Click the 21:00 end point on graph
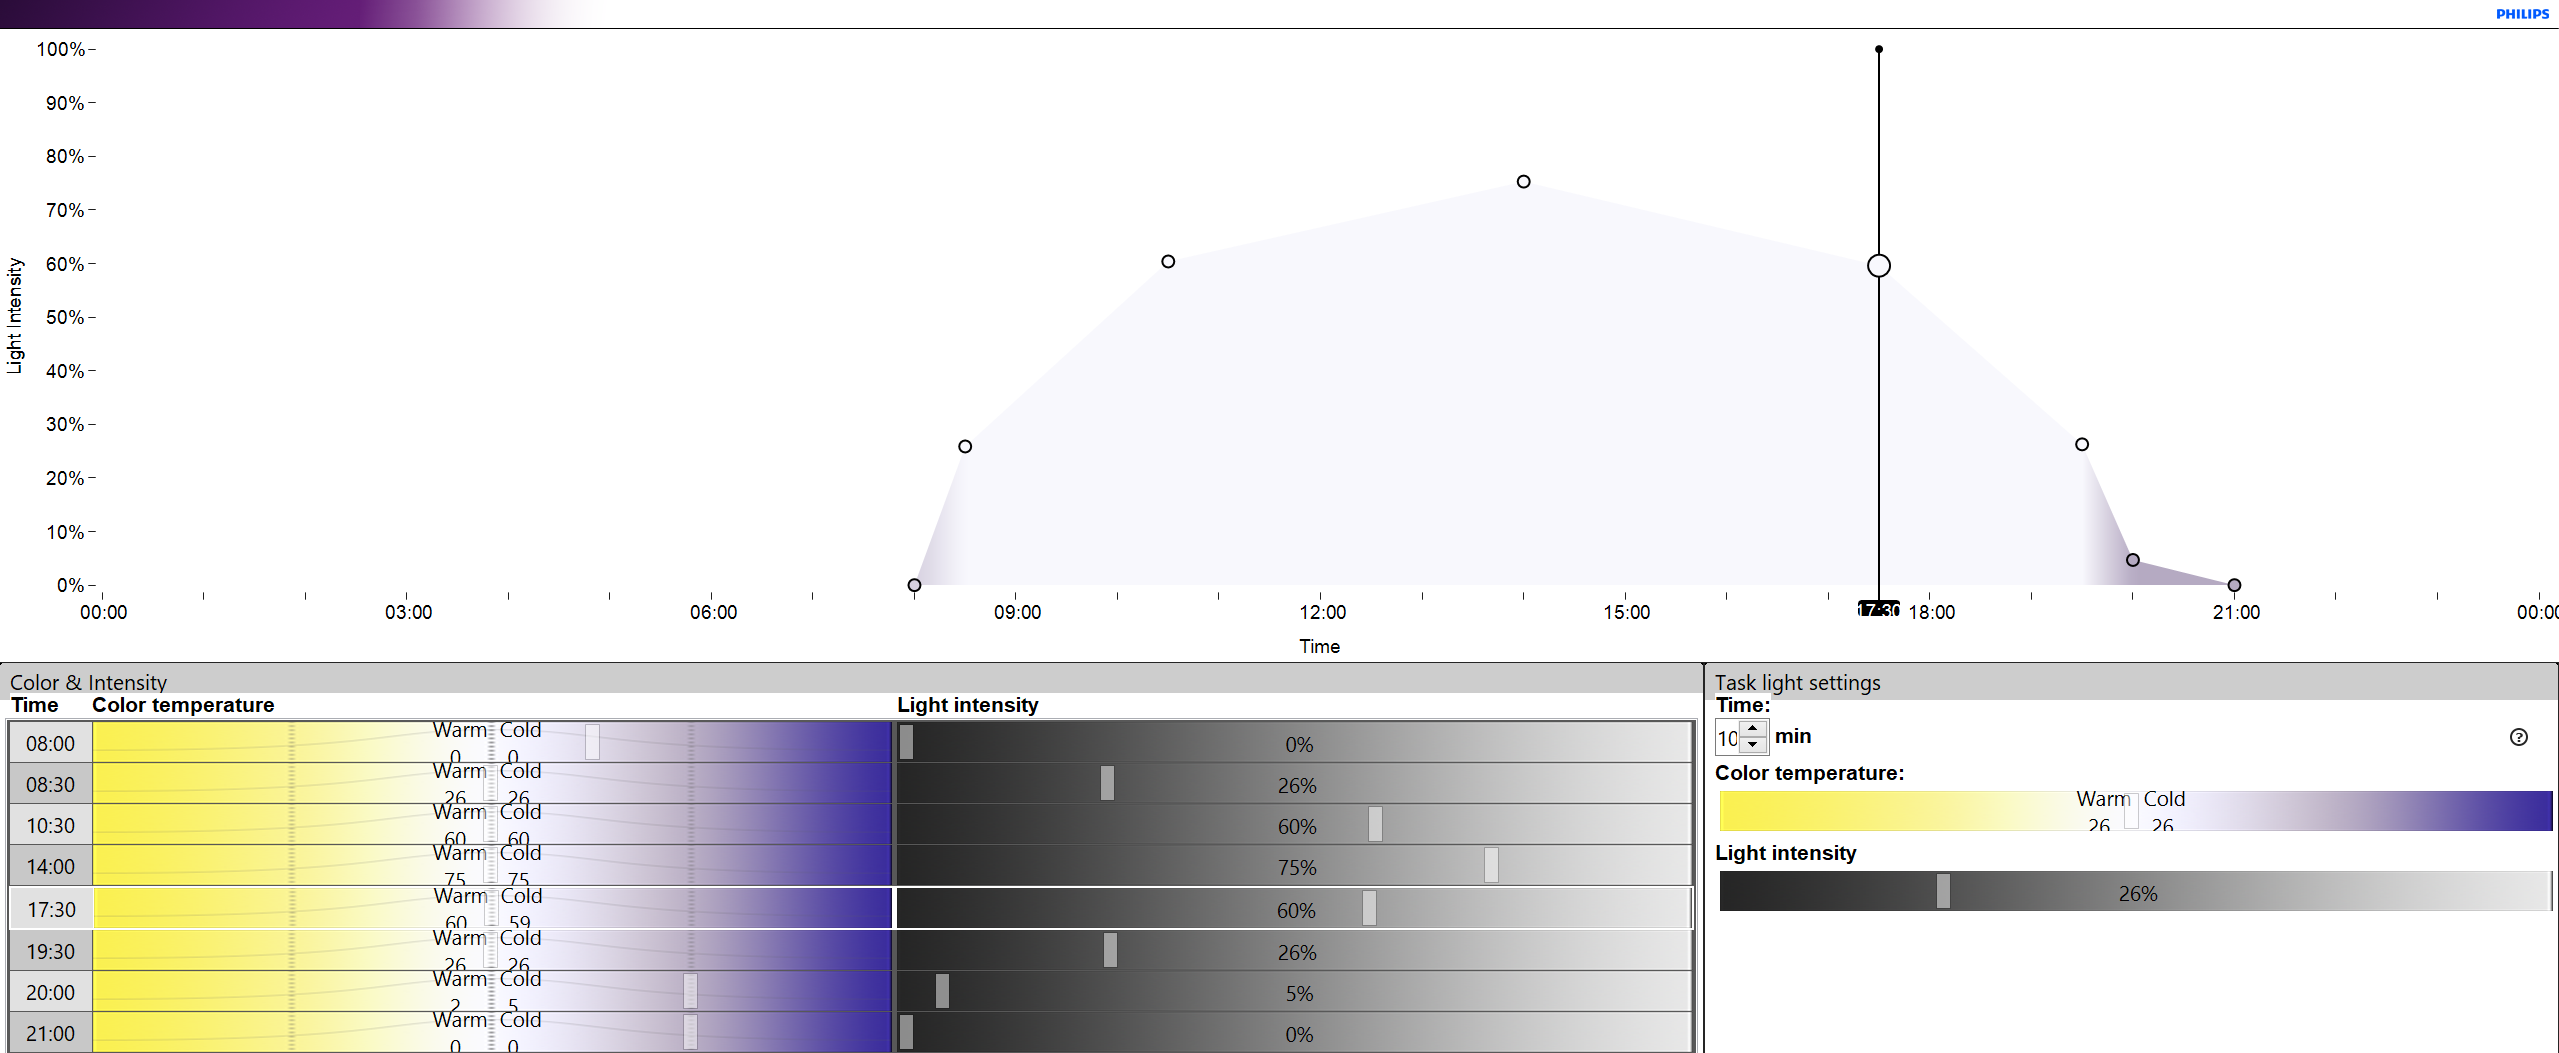This screenshot has height=1053, width=2559. 2234,585
